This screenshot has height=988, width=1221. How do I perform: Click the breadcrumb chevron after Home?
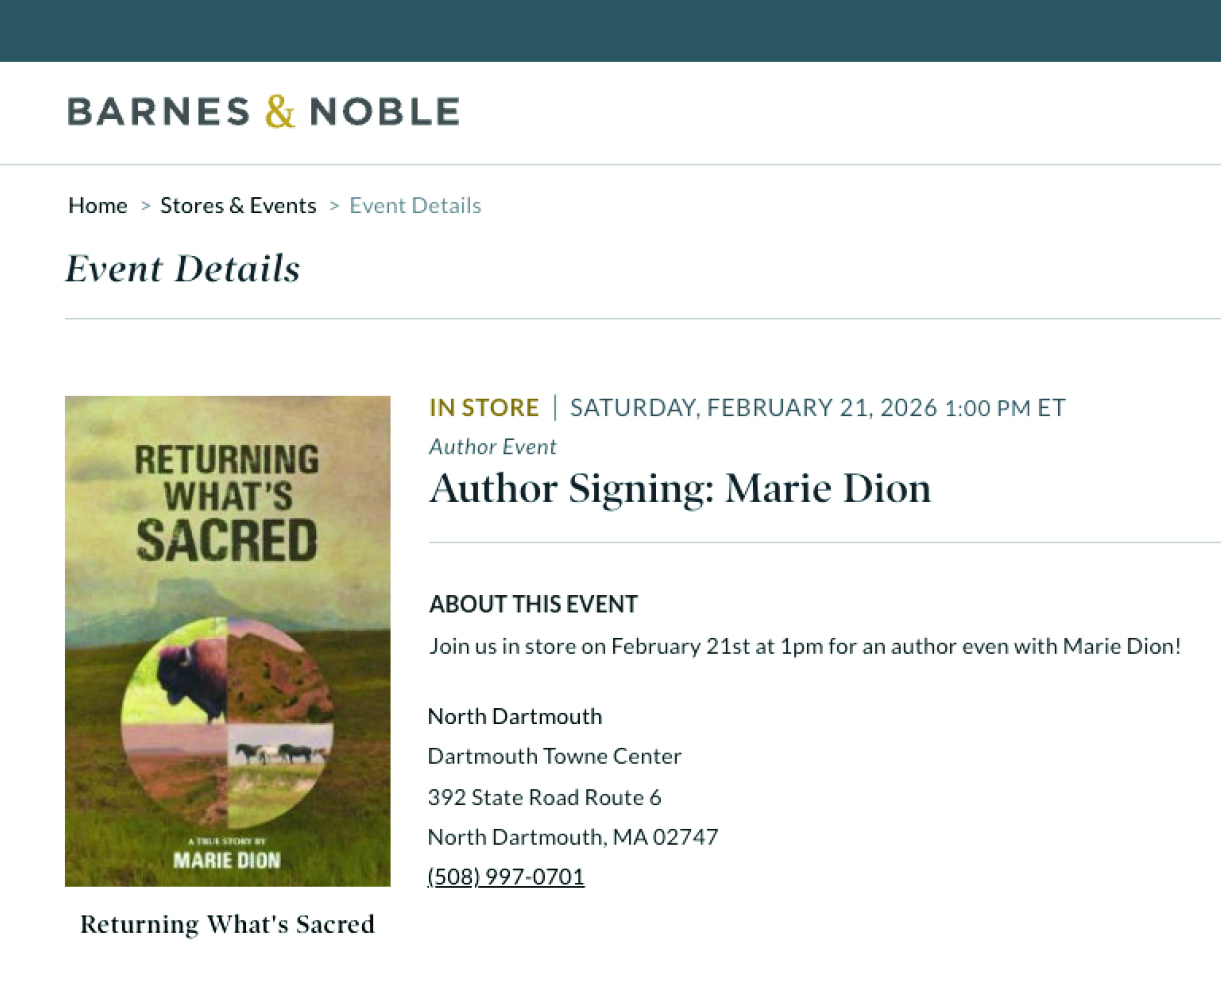(145, 206)
